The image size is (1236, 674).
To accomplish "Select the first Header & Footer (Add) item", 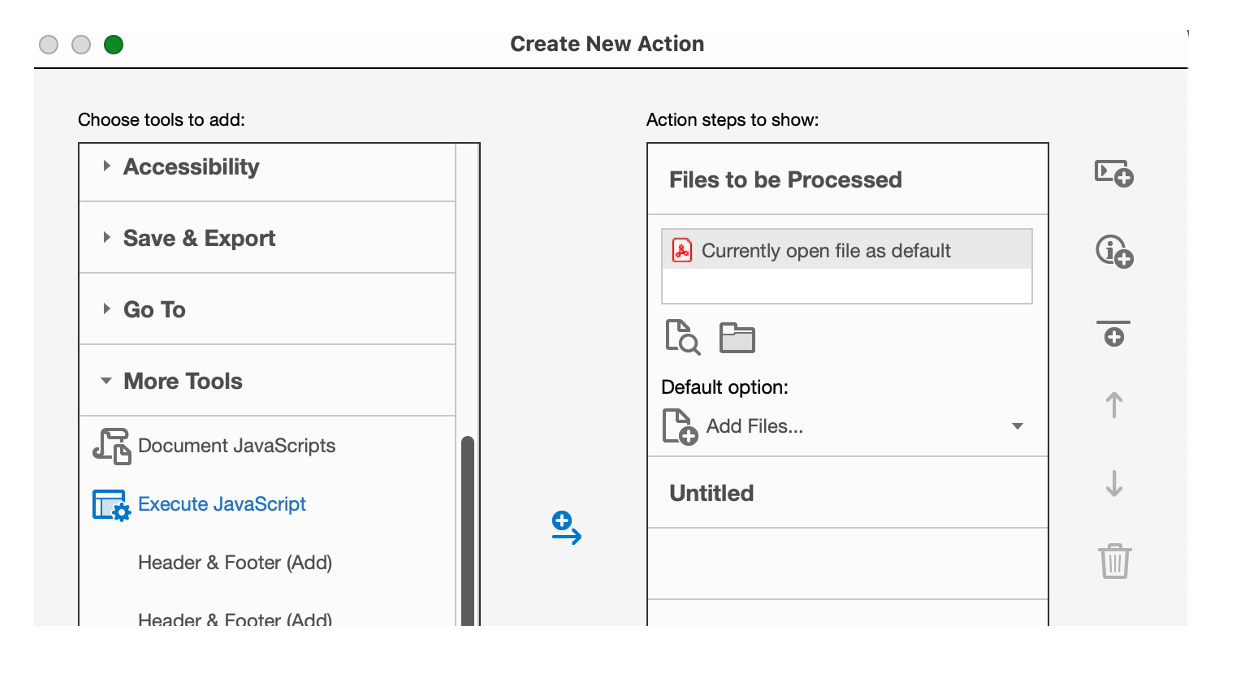I will 235,563.
